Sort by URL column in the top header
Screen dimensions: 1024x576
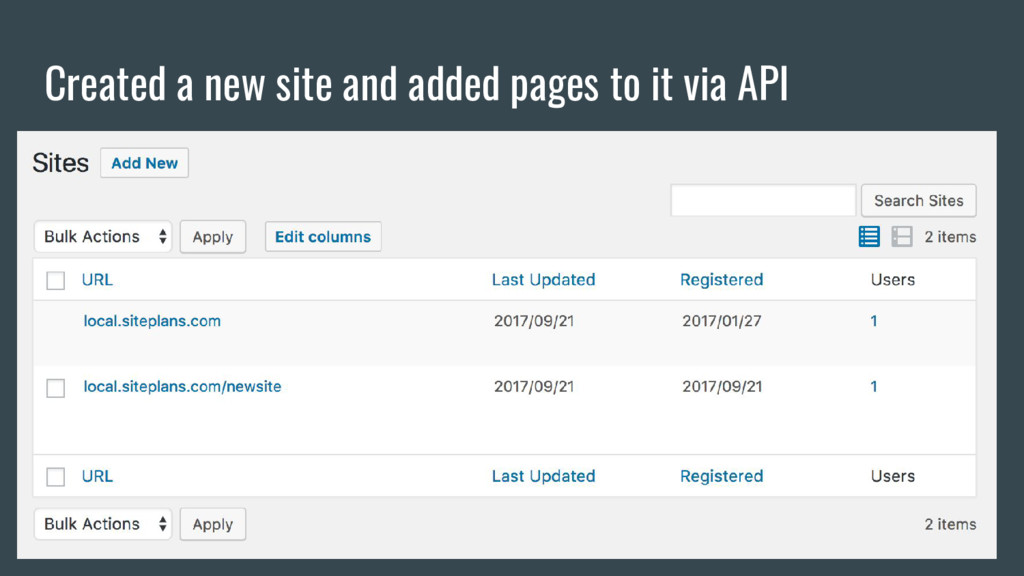[97, 280]
